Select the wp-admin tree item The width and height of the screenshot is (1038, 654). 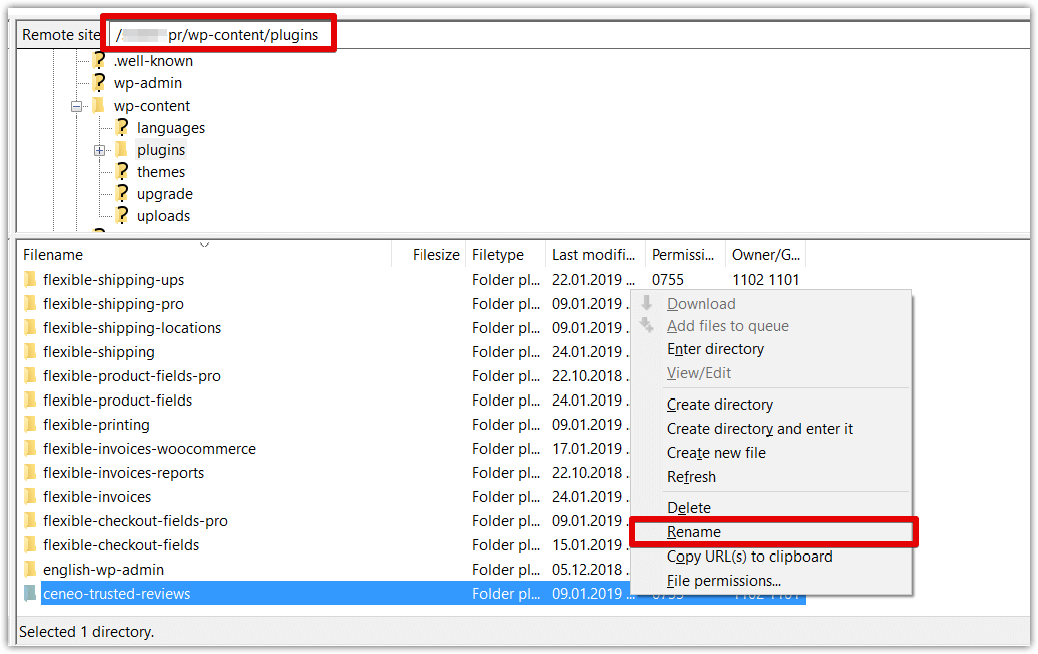[148, 83]
